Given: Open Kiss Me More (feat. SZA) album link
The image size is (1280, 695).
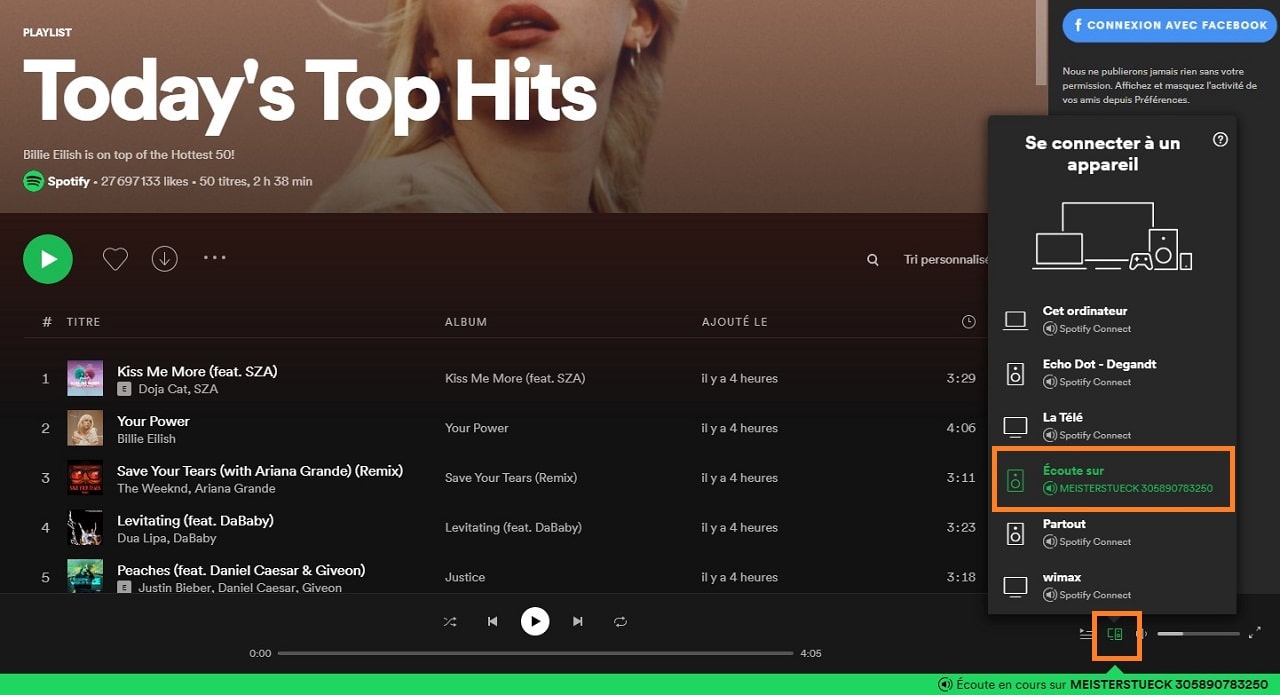Looking at the screenshot, I should 515,378.
